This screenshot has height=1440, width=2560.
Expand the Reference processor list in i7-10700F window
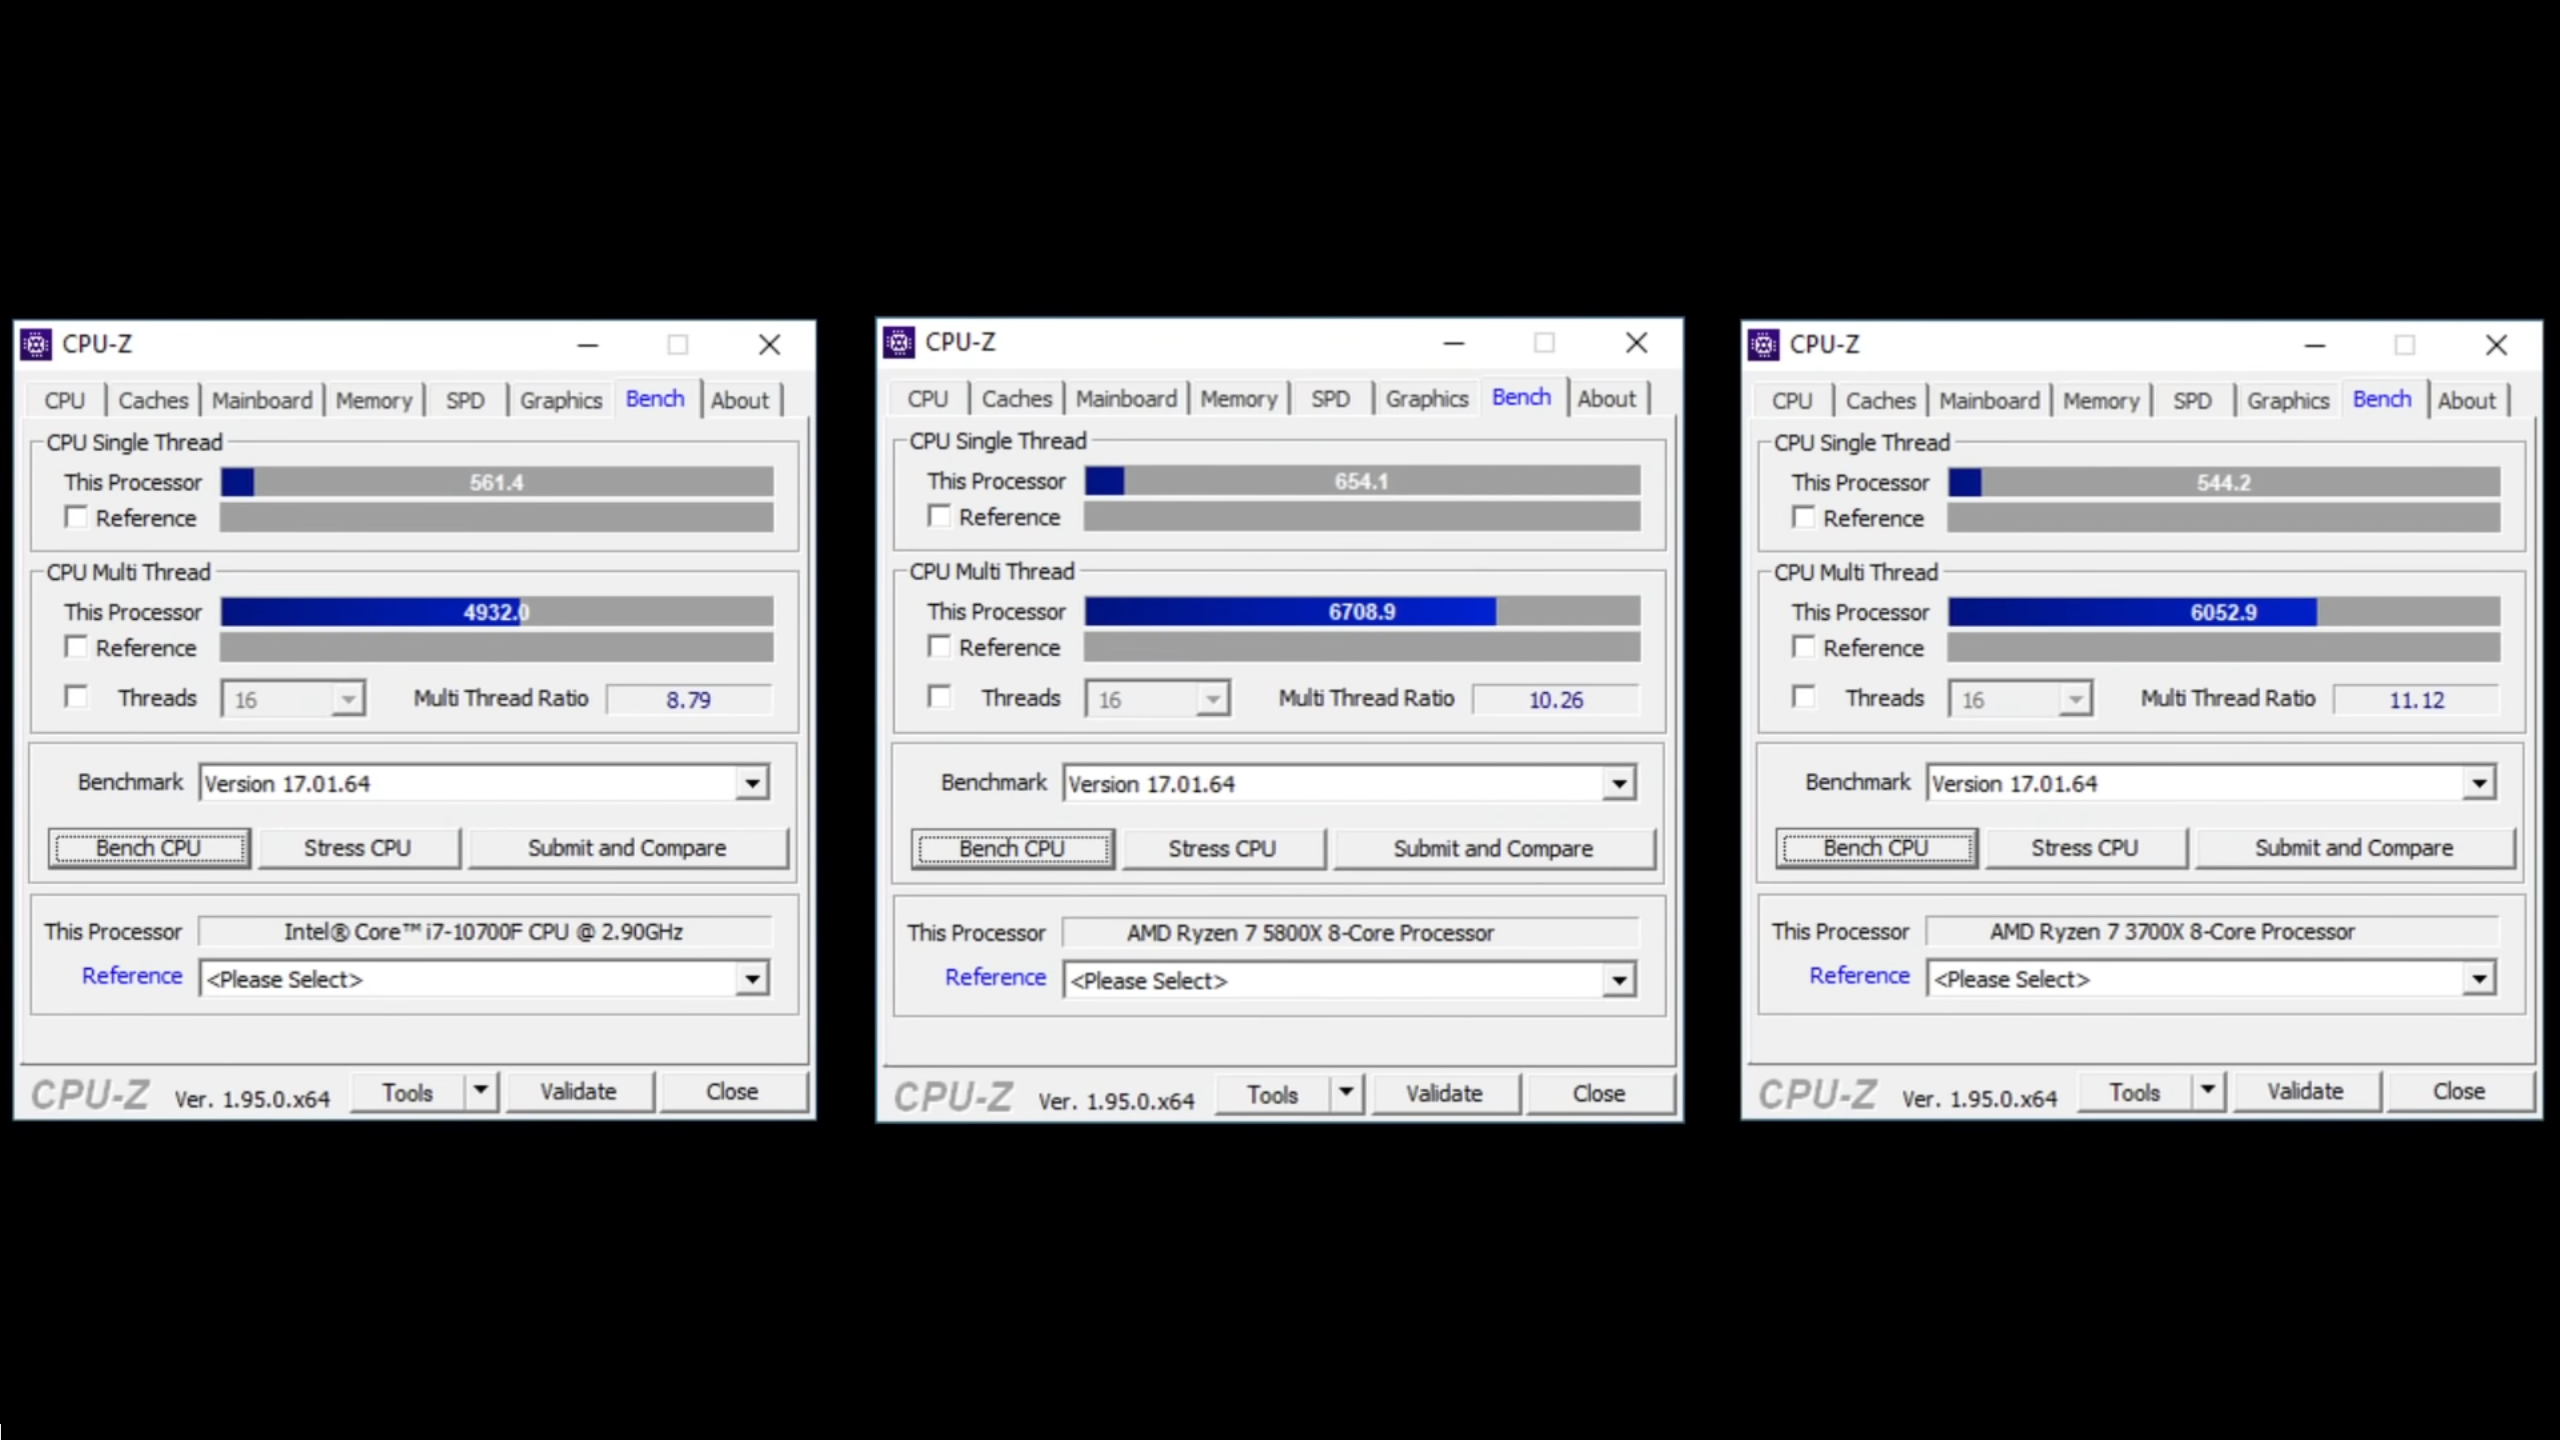click(x=752, y=979)
